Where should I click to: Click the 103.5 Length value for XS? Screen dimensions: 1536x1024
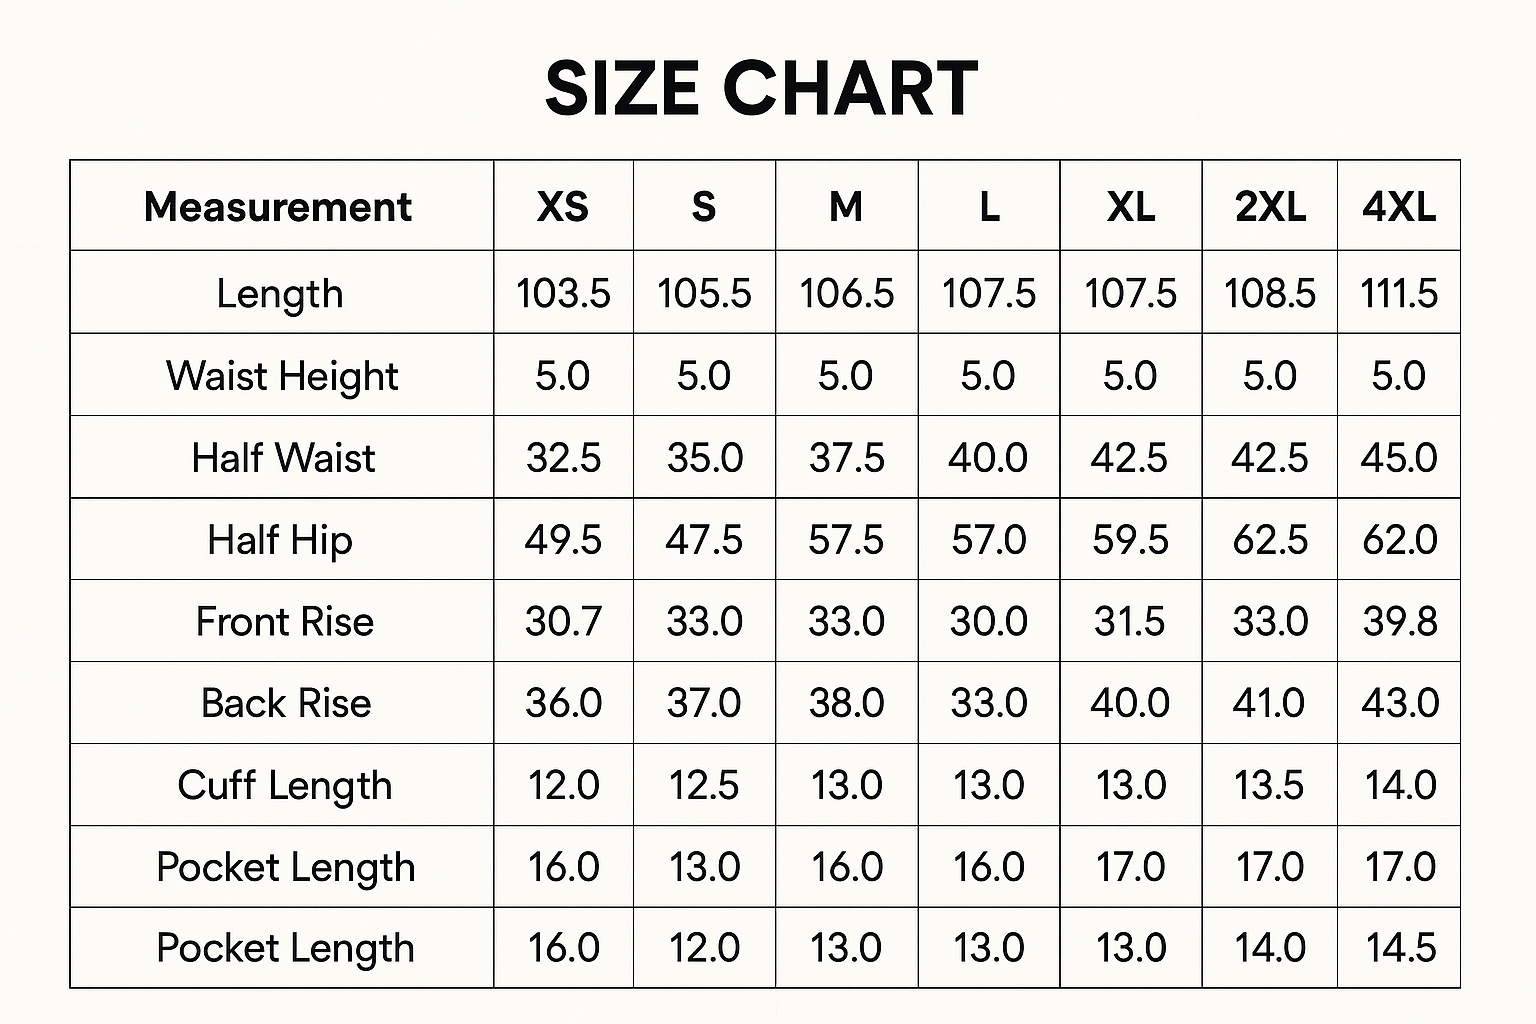pyautogui.click(x=563, y=294)
